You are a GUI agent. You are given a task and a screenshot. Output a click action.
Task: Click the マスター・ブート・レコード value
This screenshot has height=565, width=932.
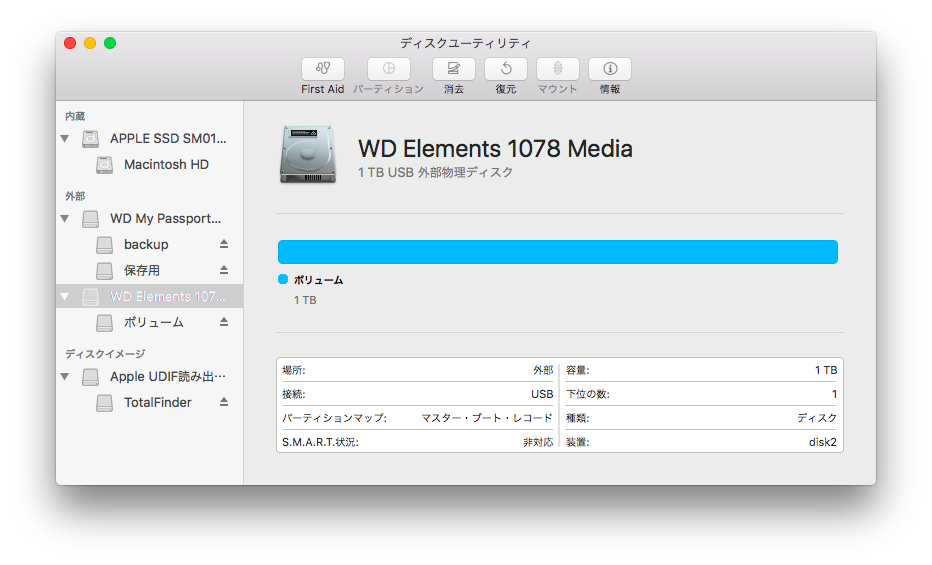click(x=487, y=418)
